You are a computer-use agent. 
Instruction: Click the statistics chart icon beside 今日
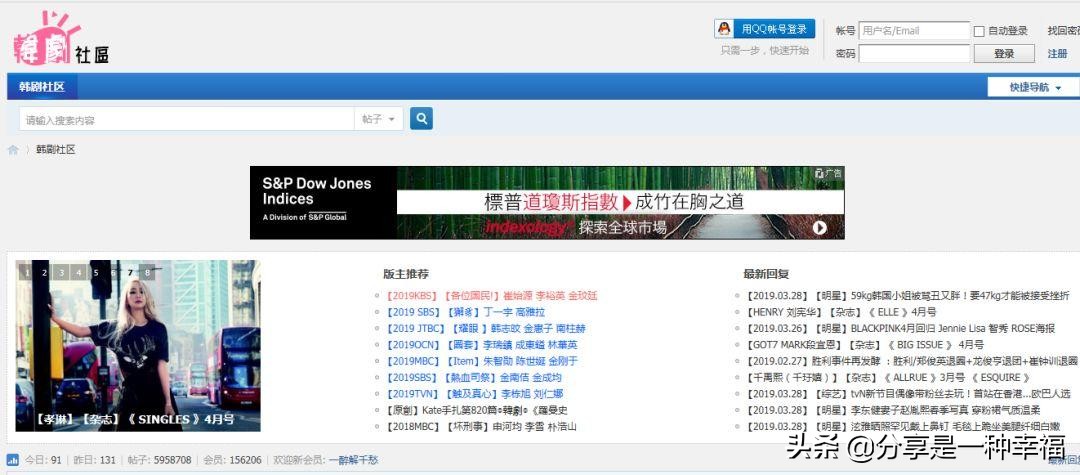pos(13,460)
